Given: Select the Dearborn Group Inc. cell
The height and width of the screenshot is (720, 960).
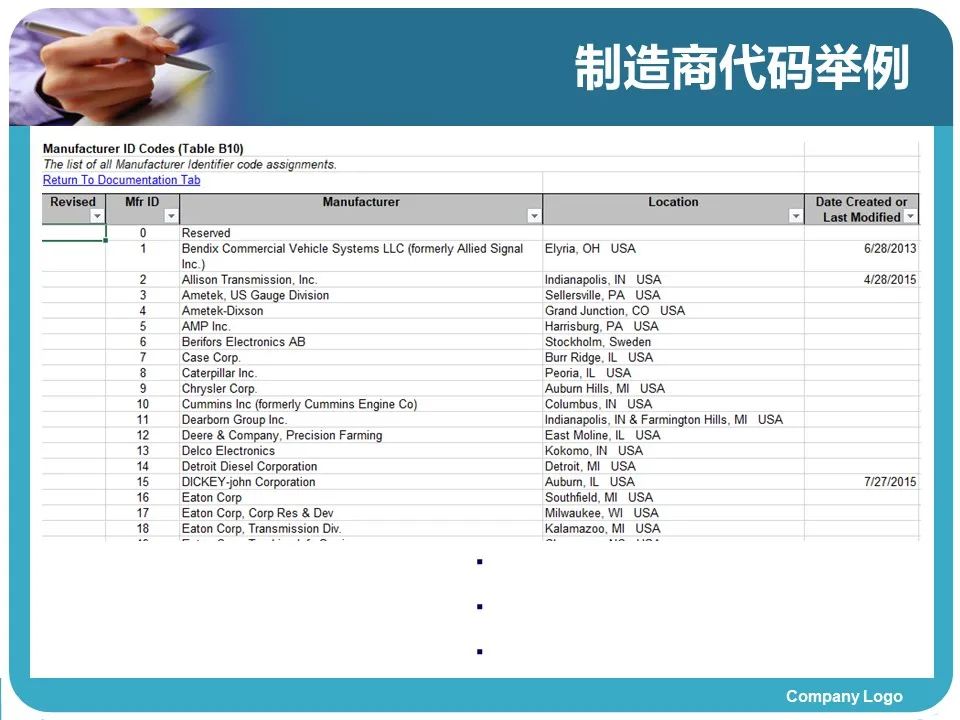Looking at the screenshot, I should click(361, 420).
